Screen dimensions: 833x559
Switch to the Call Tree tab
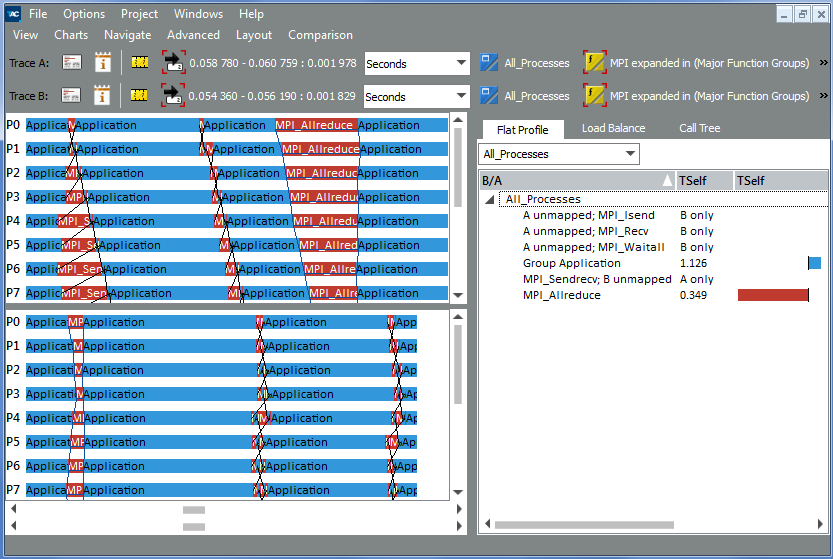point(700,128)
